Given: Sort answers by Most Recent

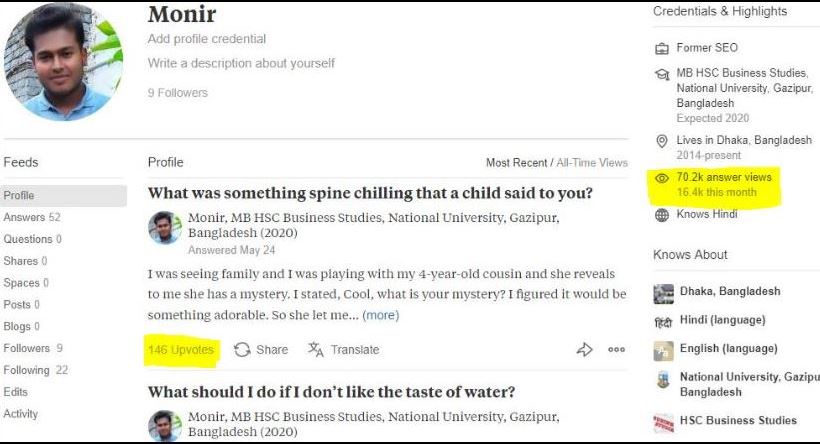Looking at the screenshot, I should [516, 163].
